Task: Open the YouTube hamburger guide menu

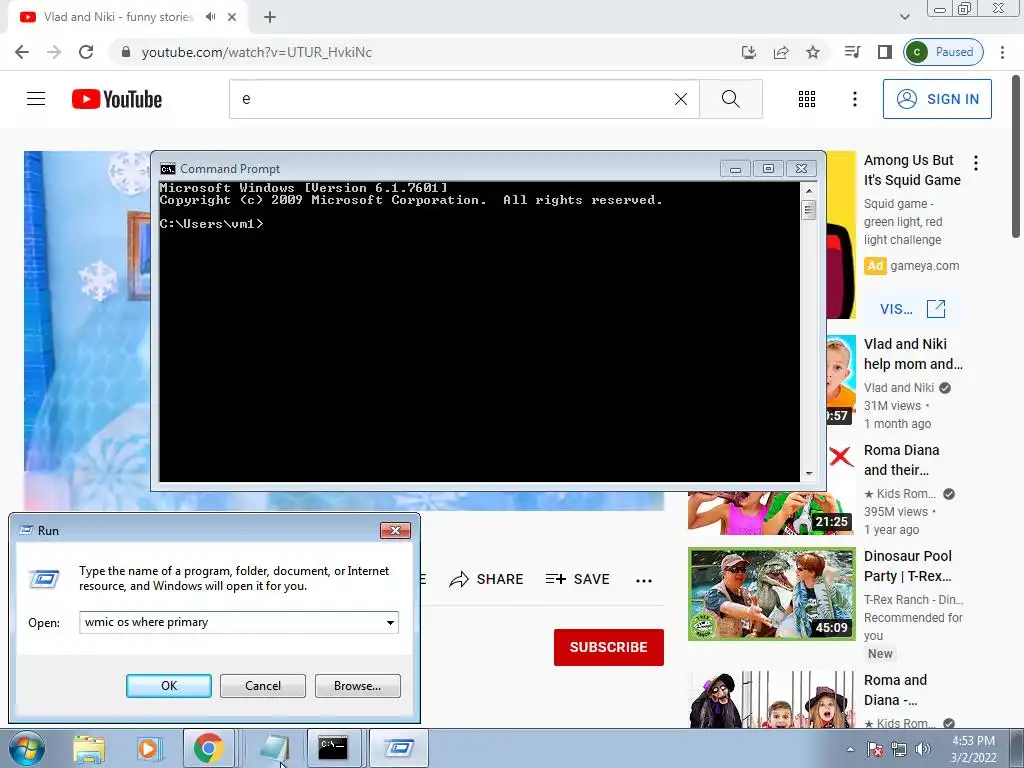Action: (x=36, y=99)
